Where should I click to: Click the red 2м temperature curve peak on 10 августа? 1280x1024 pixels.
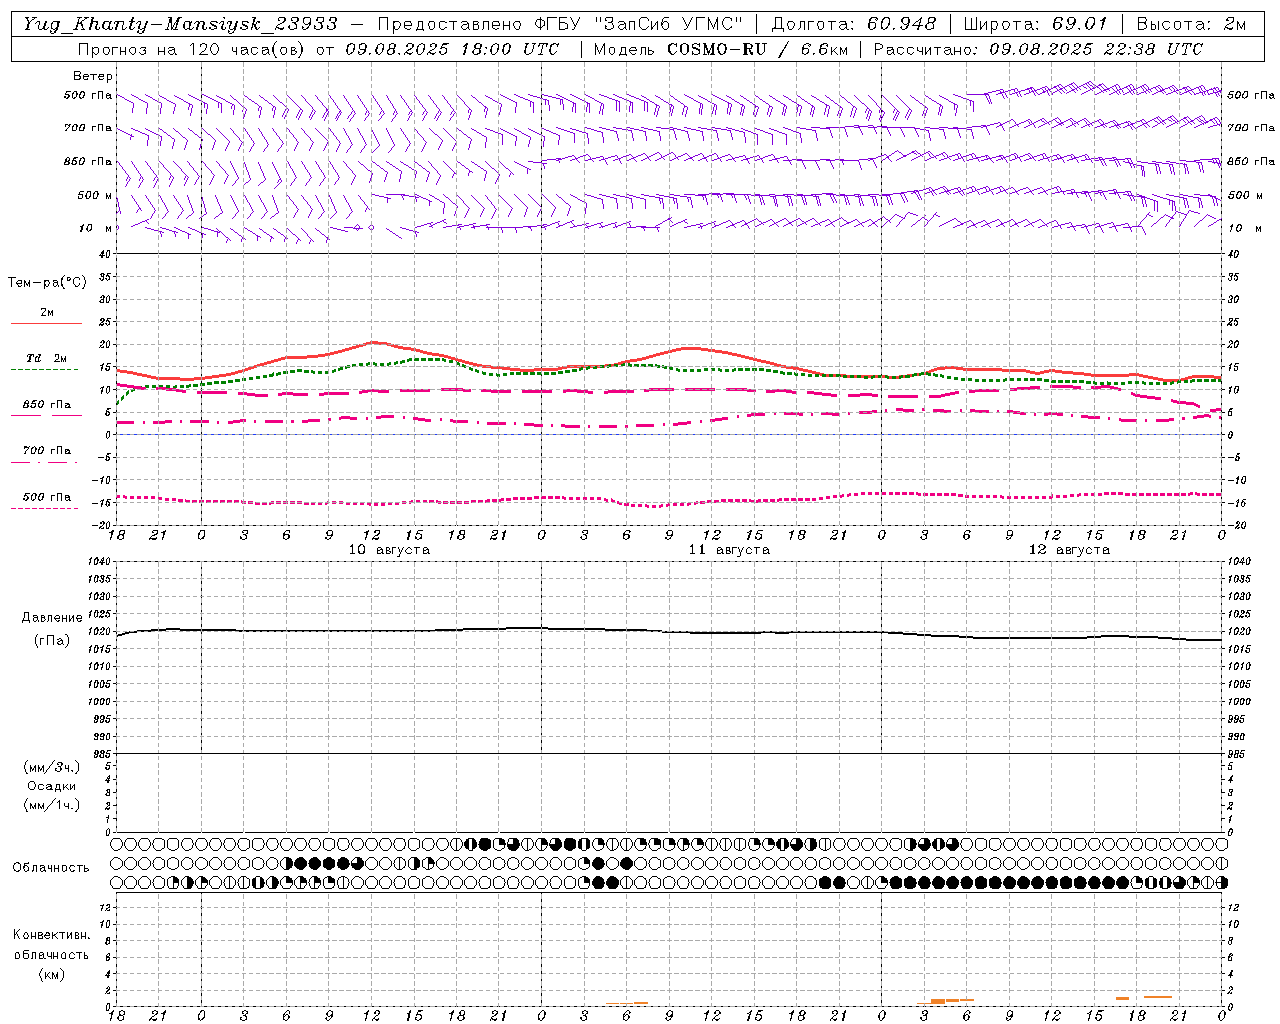coord(372,342)
